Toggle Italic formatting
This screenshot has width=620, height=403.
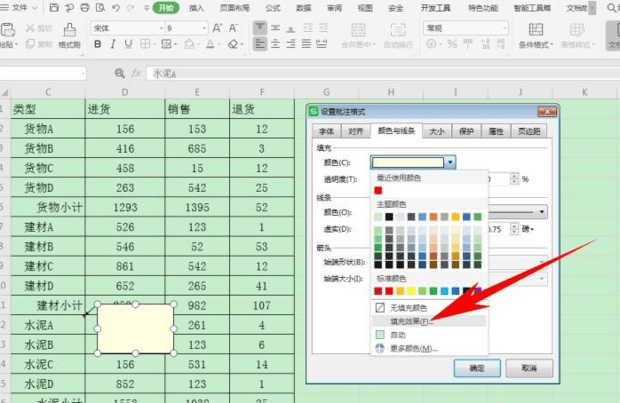113,44
